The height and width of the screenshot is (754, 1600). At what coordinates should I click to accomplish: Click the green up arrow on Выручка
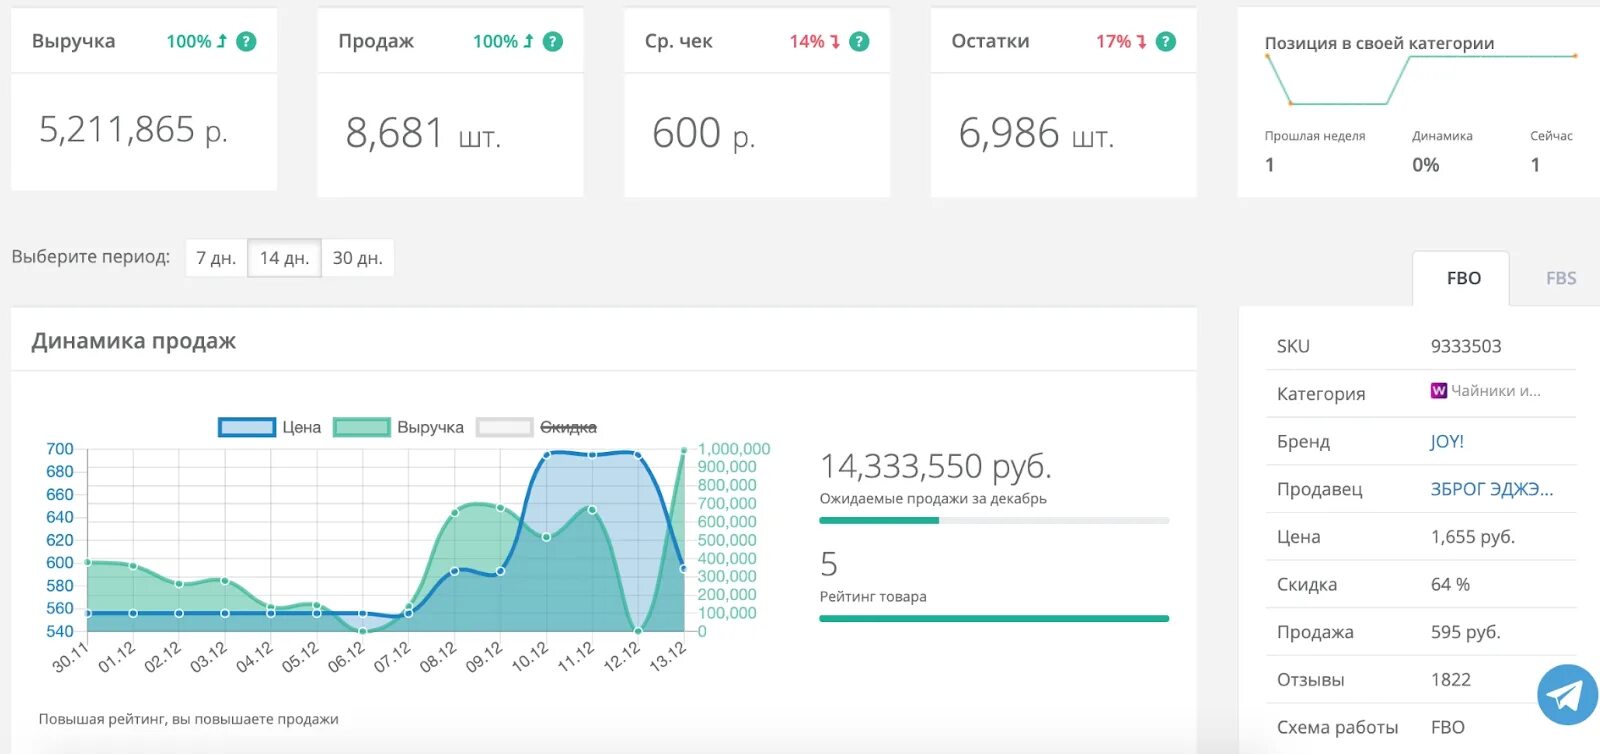(222, 41)
